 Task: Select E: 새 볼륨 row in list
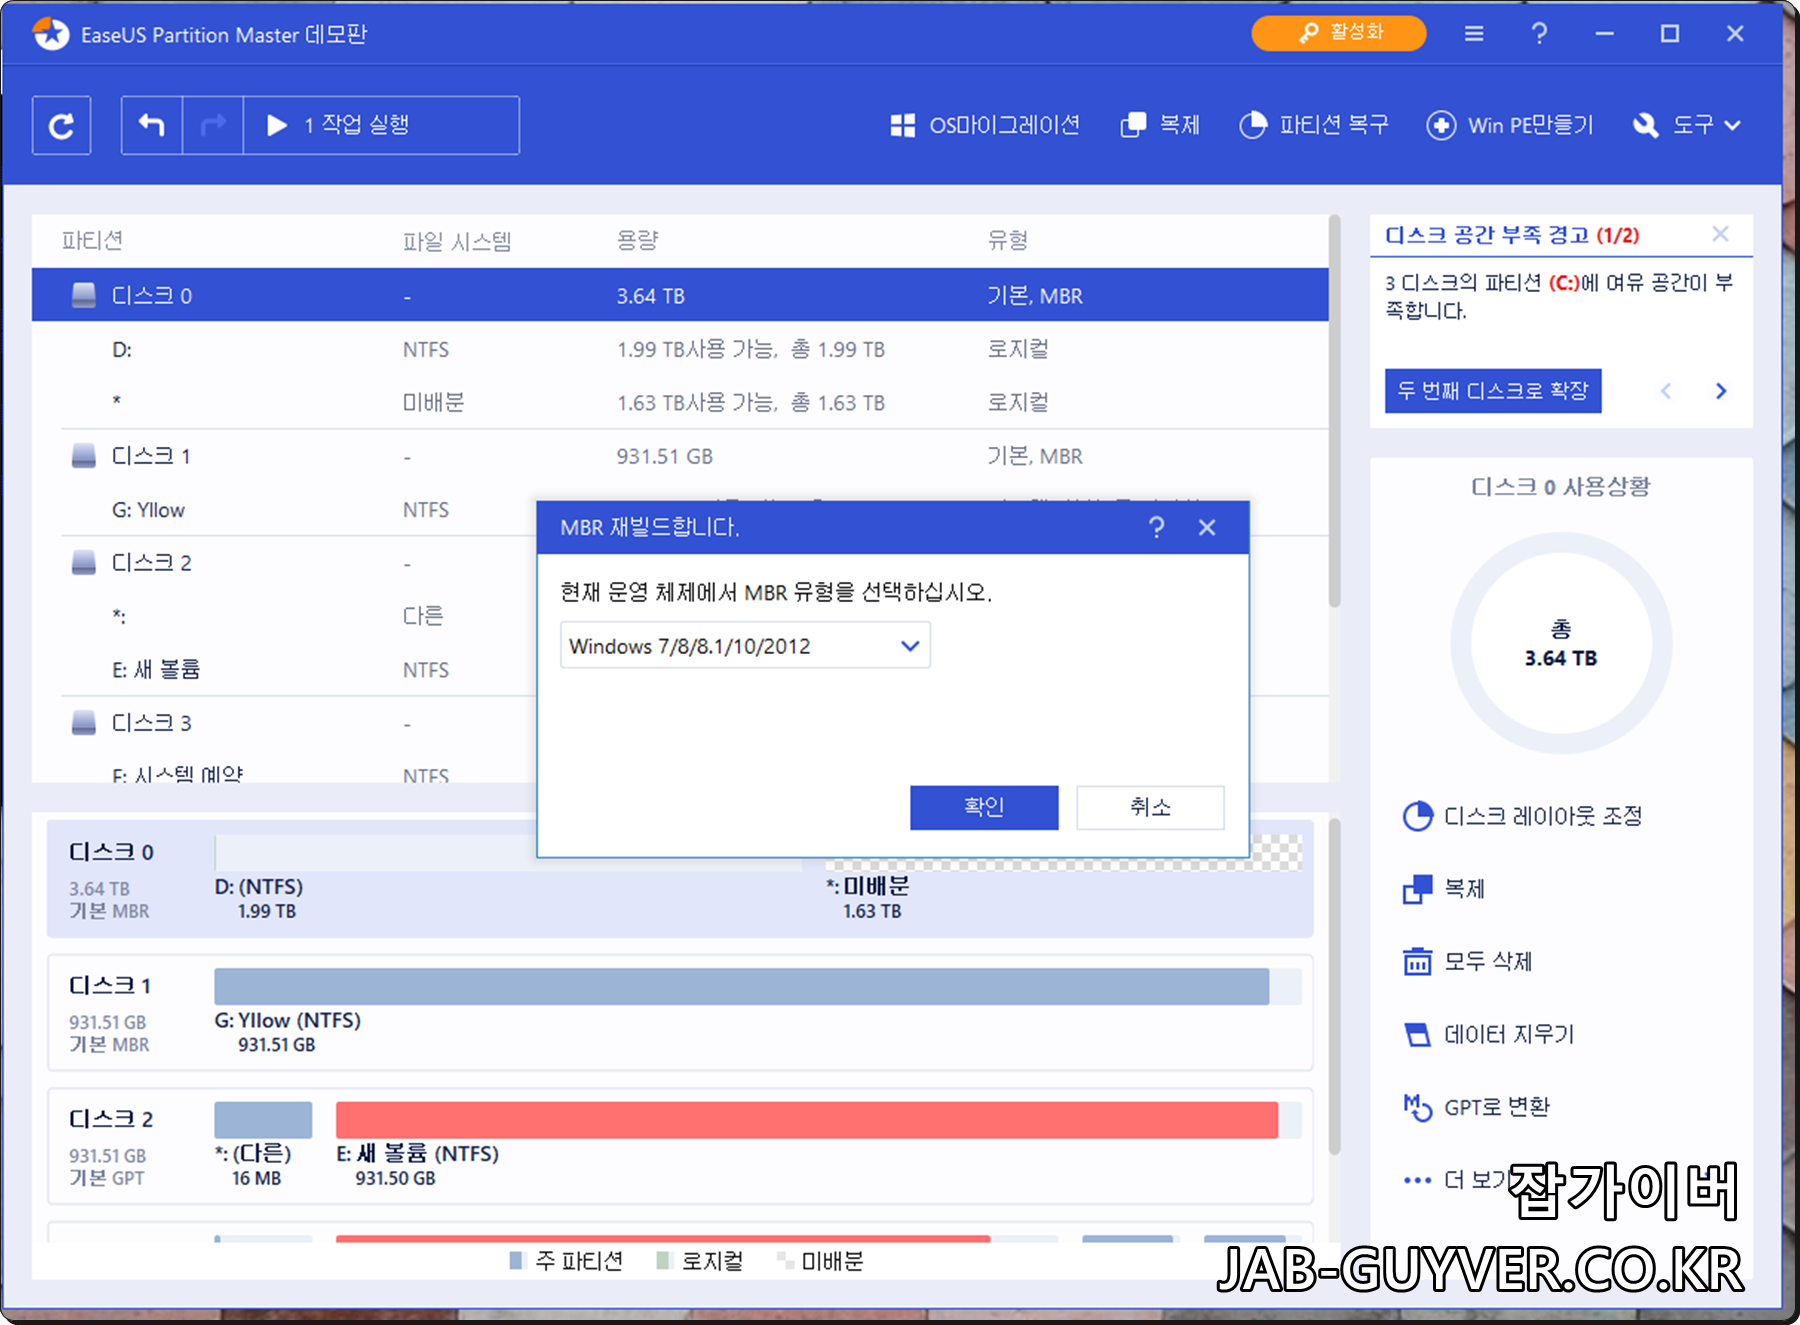coord(284,669)
